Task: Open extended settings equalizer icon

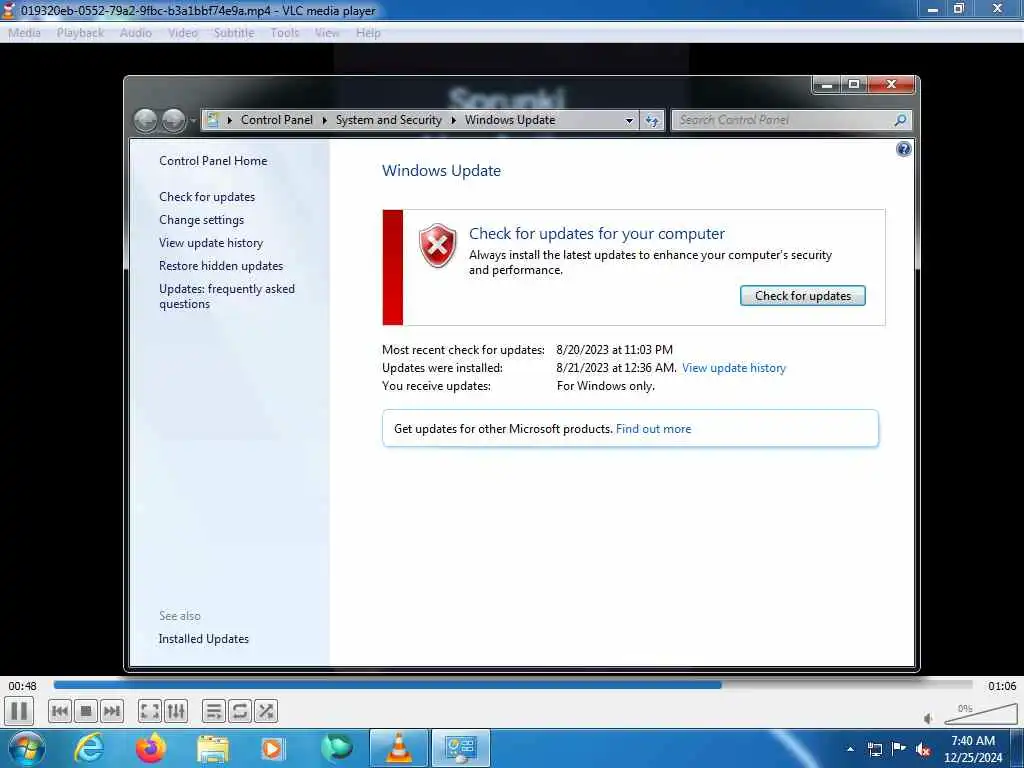Action: [x=176, y=711]
